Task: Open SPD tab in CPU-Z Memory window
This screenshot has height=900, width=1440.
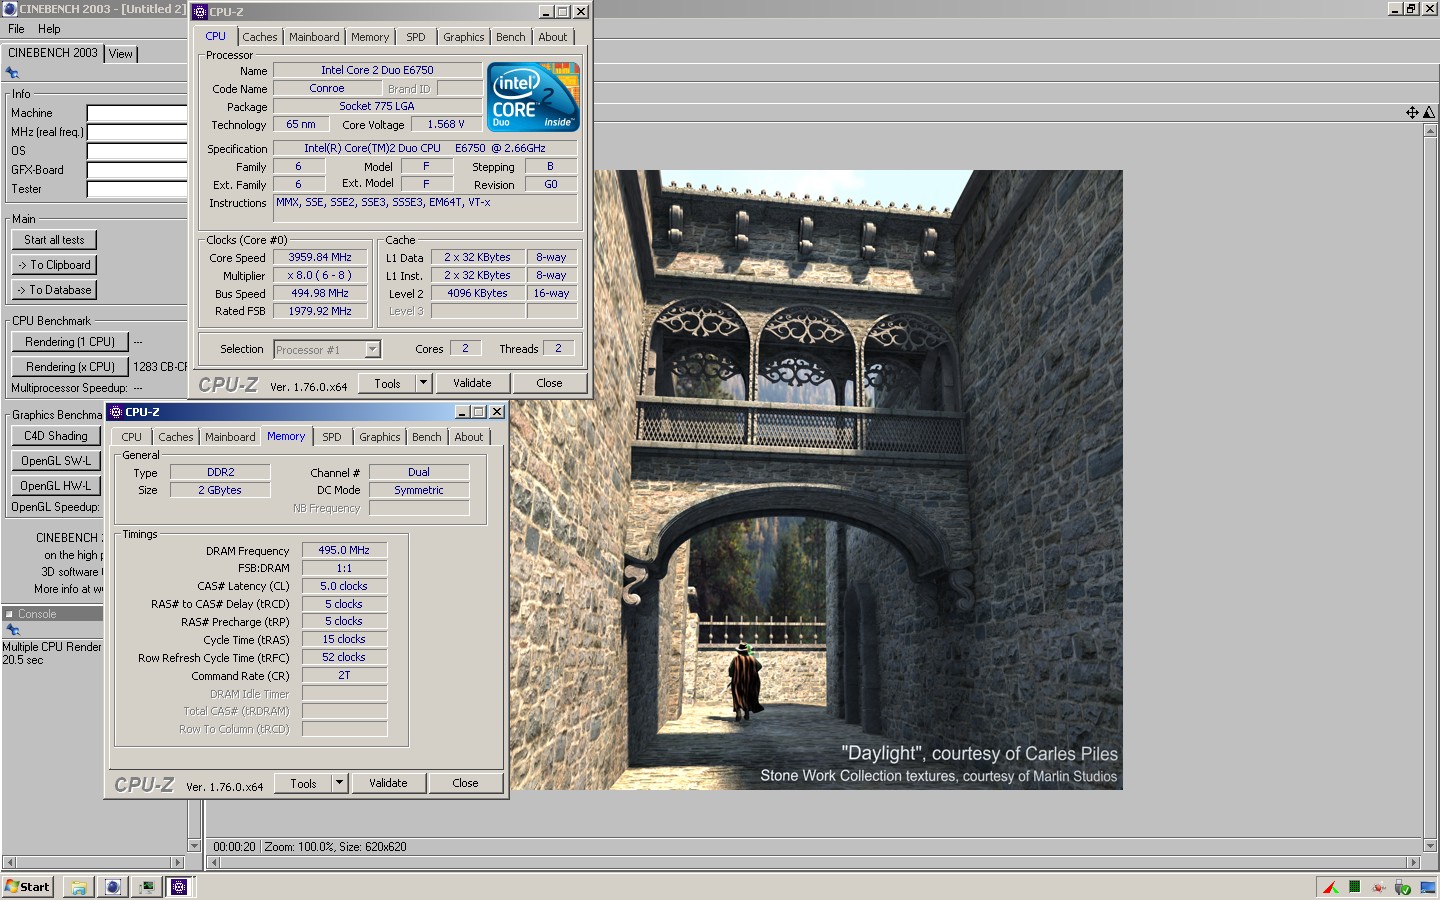Action: 332,437
